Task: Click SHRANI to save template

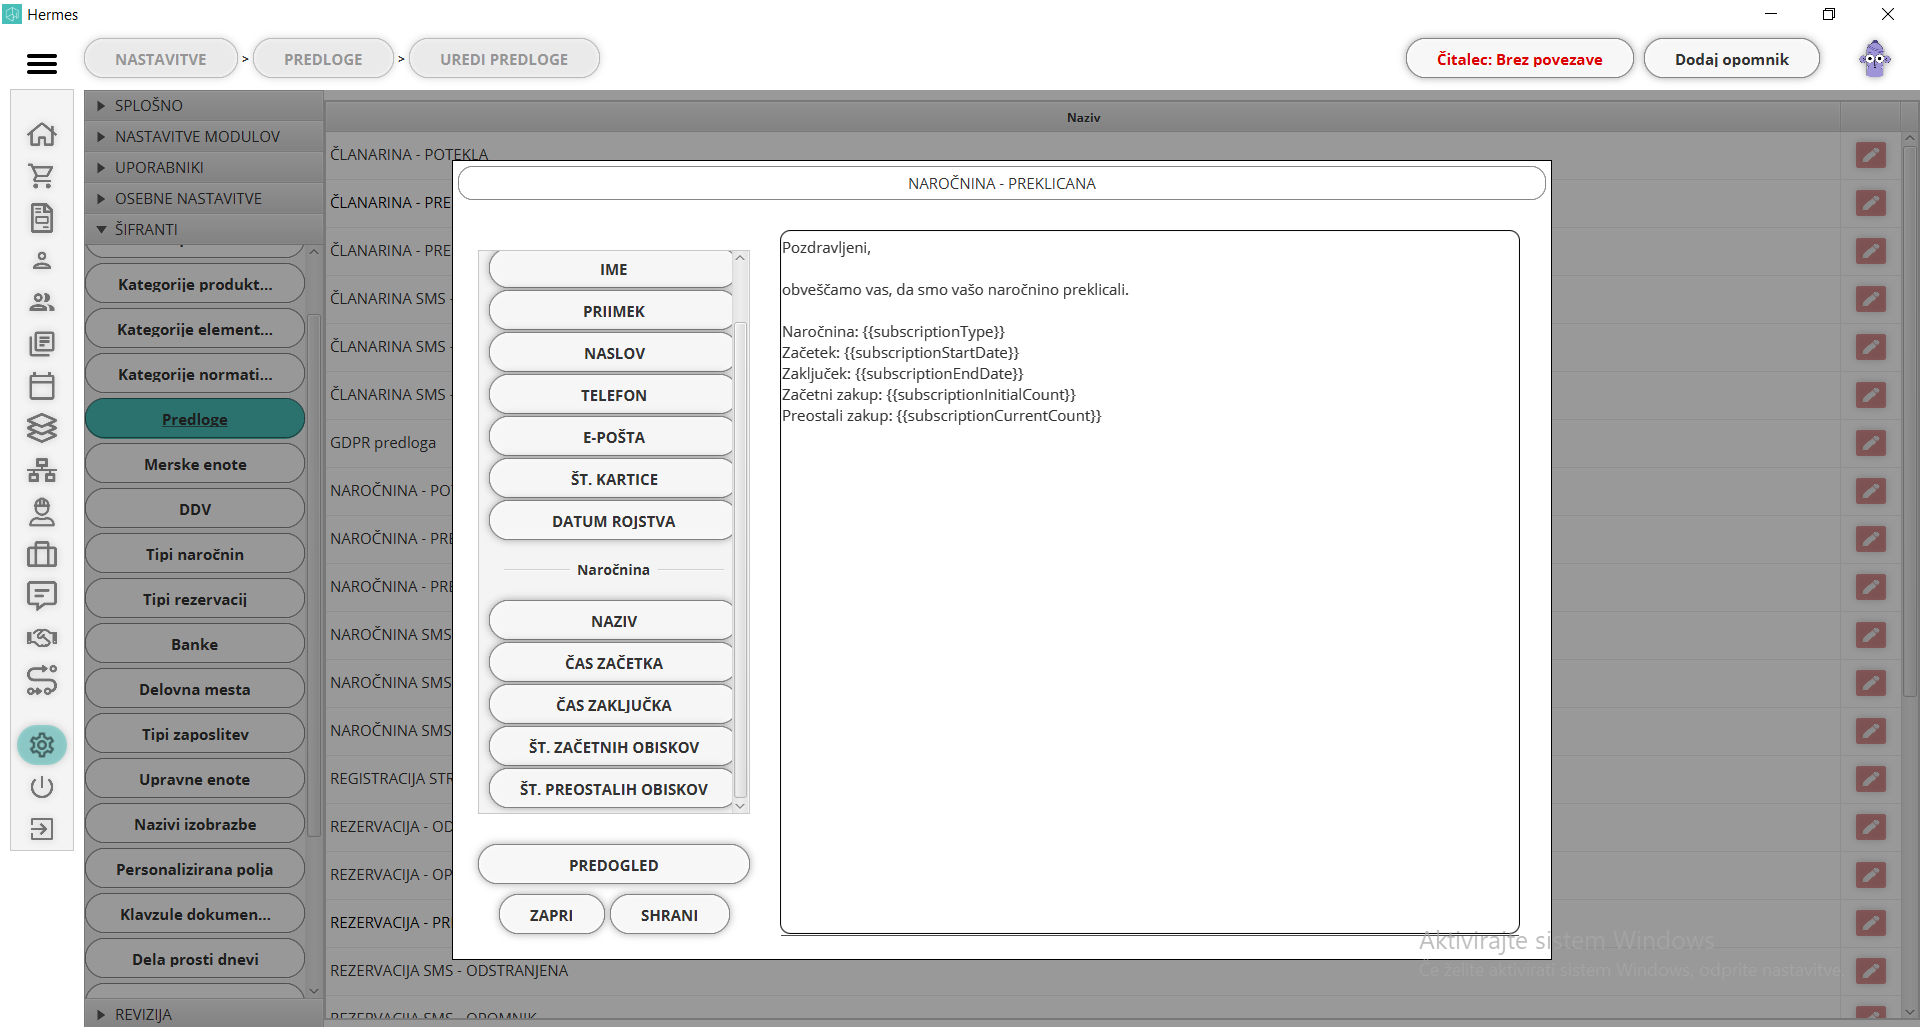Action: (669, 915)
